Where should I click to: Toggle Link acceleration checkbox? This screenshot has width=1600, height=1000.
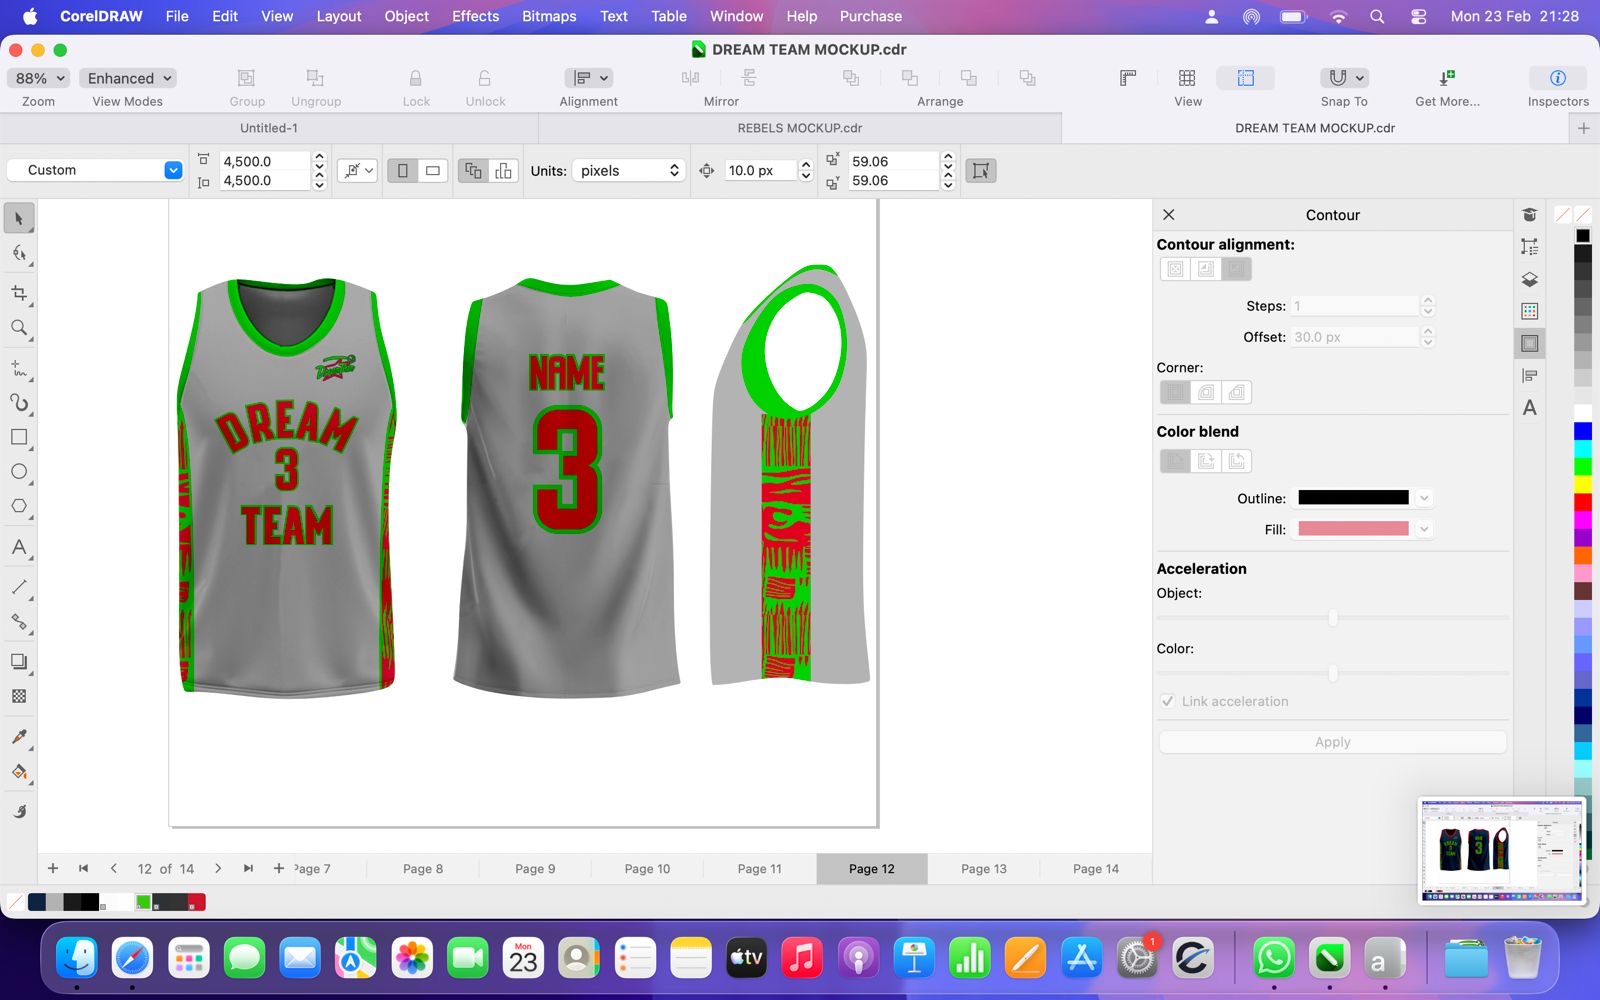[1168, 701]
